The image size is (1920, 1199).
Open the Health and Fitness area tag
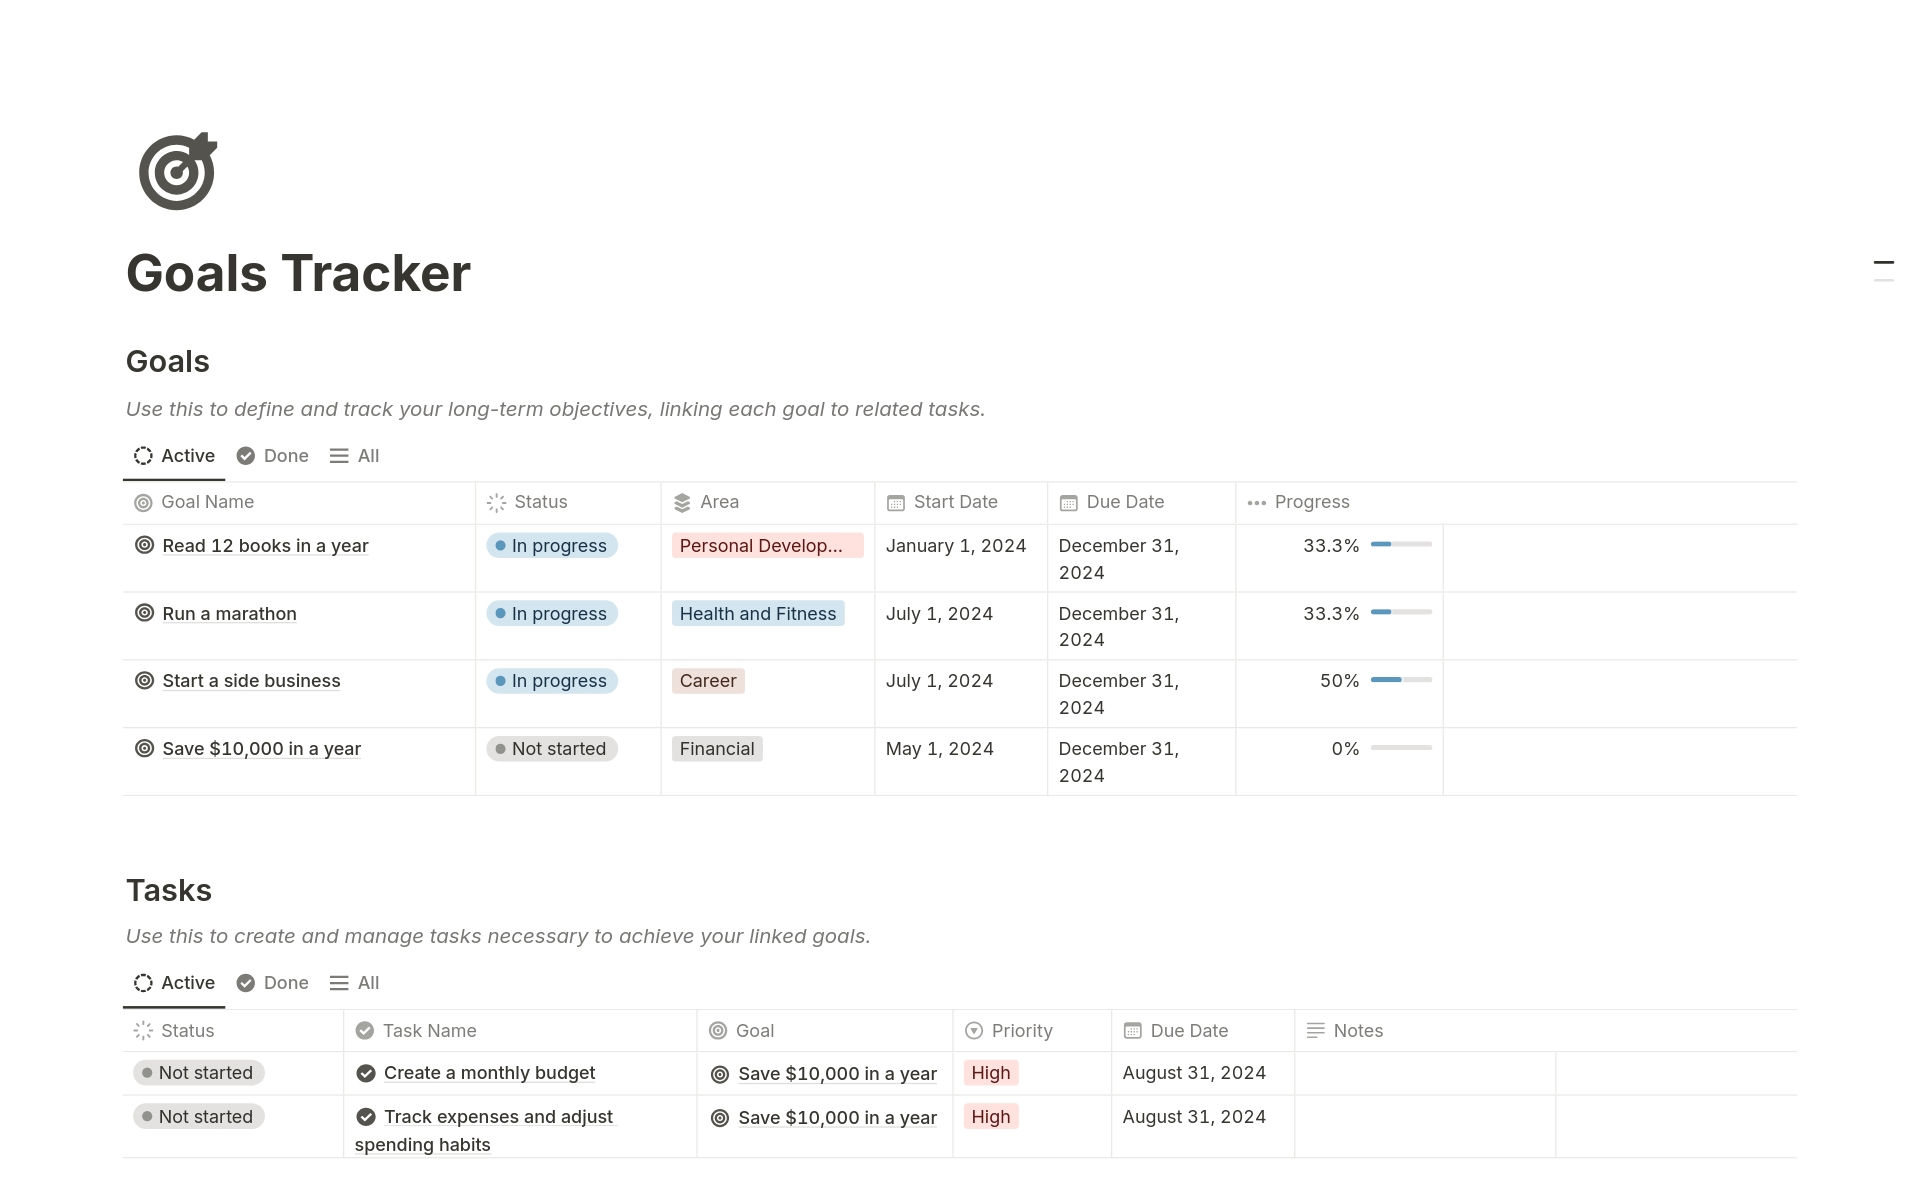pos(757,614)
